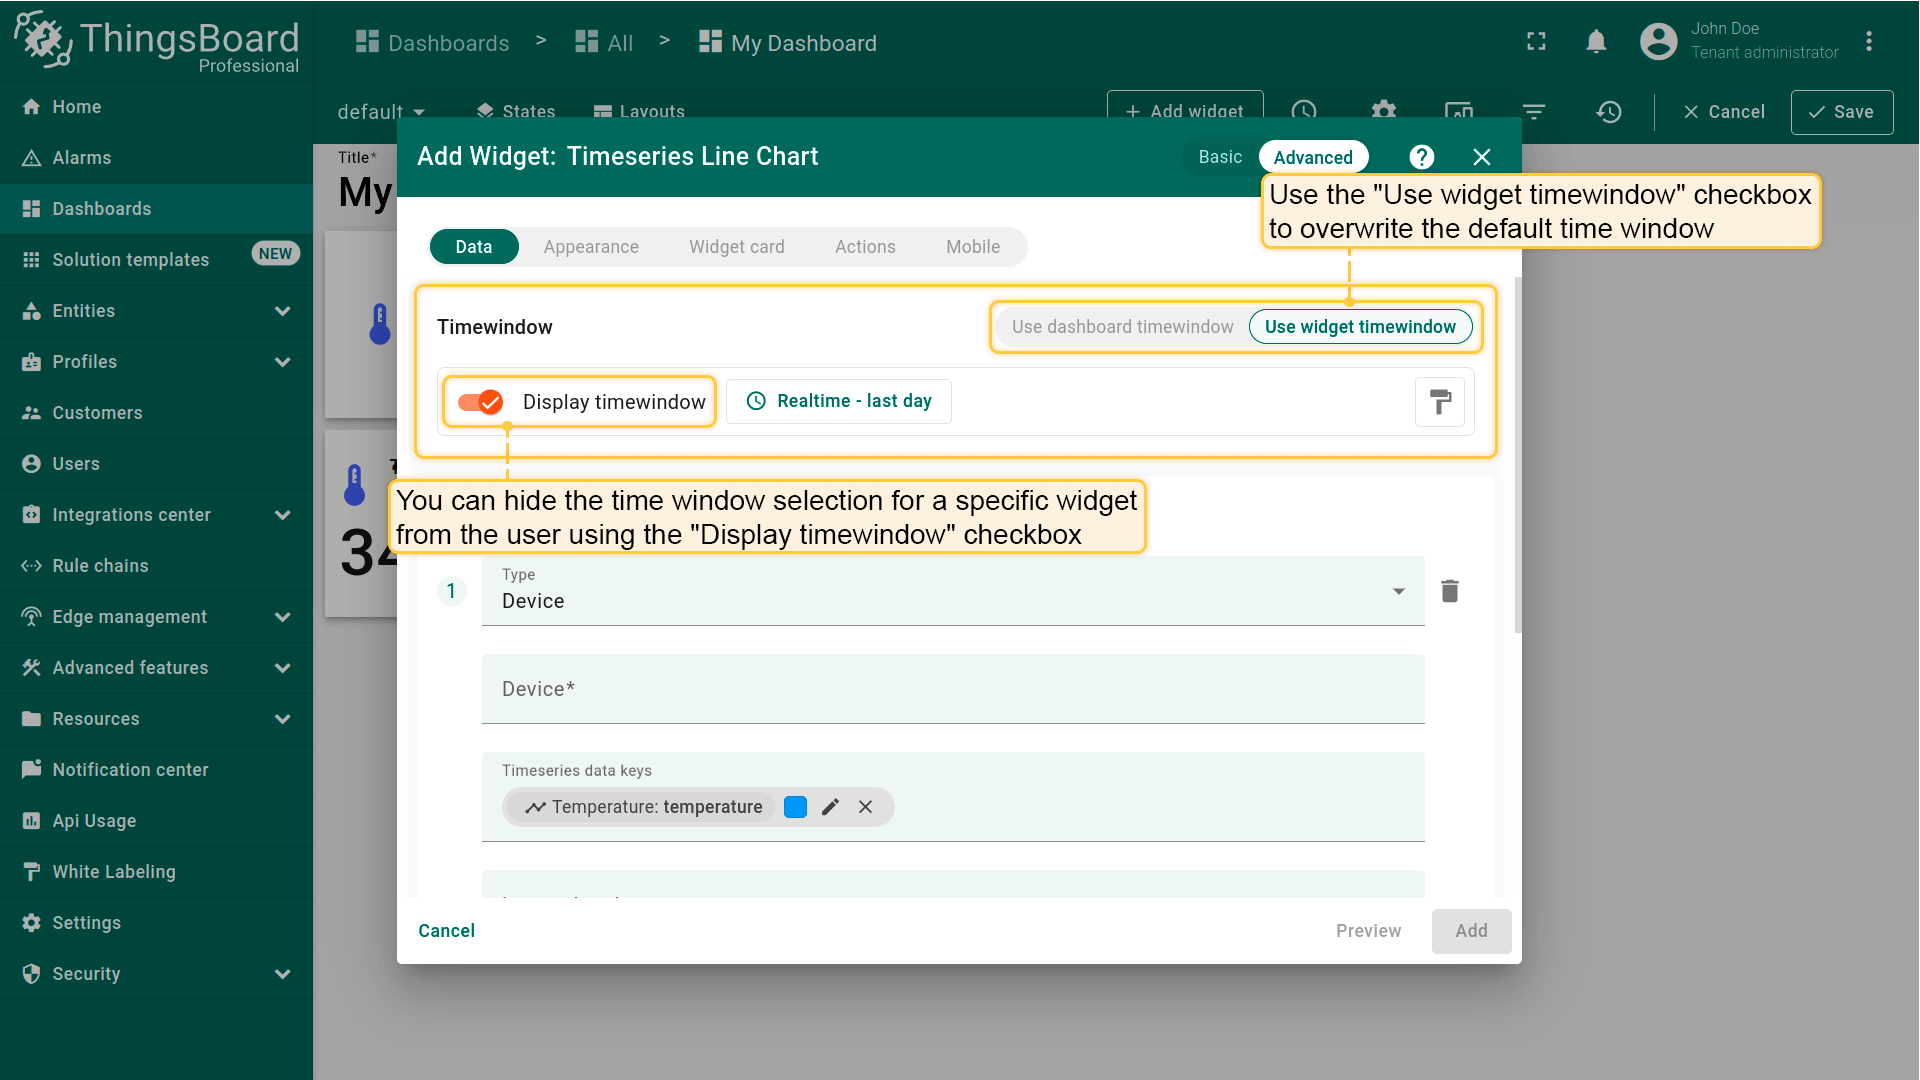Click Cancel in the dialog footer
The height and width of the screenshot is (1080, 1920).
click(446, 931)
